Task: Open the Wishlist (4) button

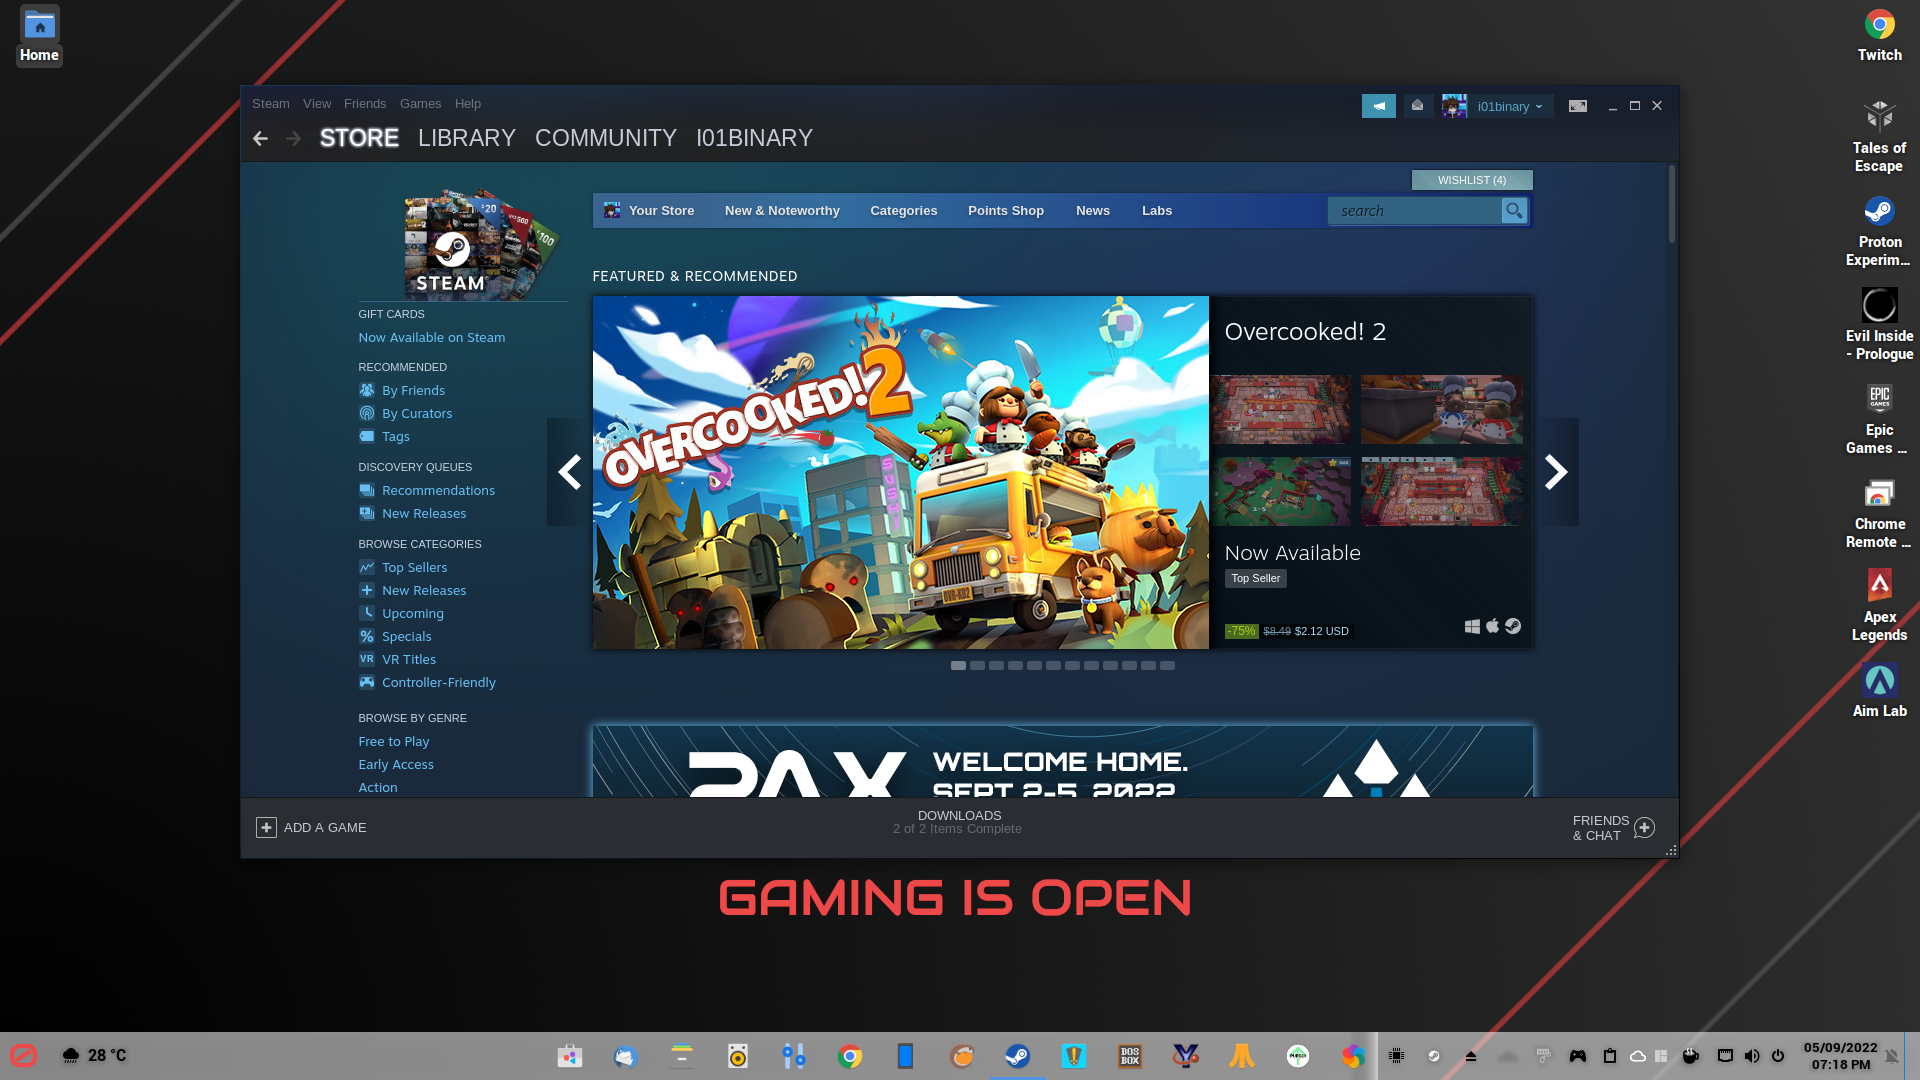Action: tap(1471, 180)
